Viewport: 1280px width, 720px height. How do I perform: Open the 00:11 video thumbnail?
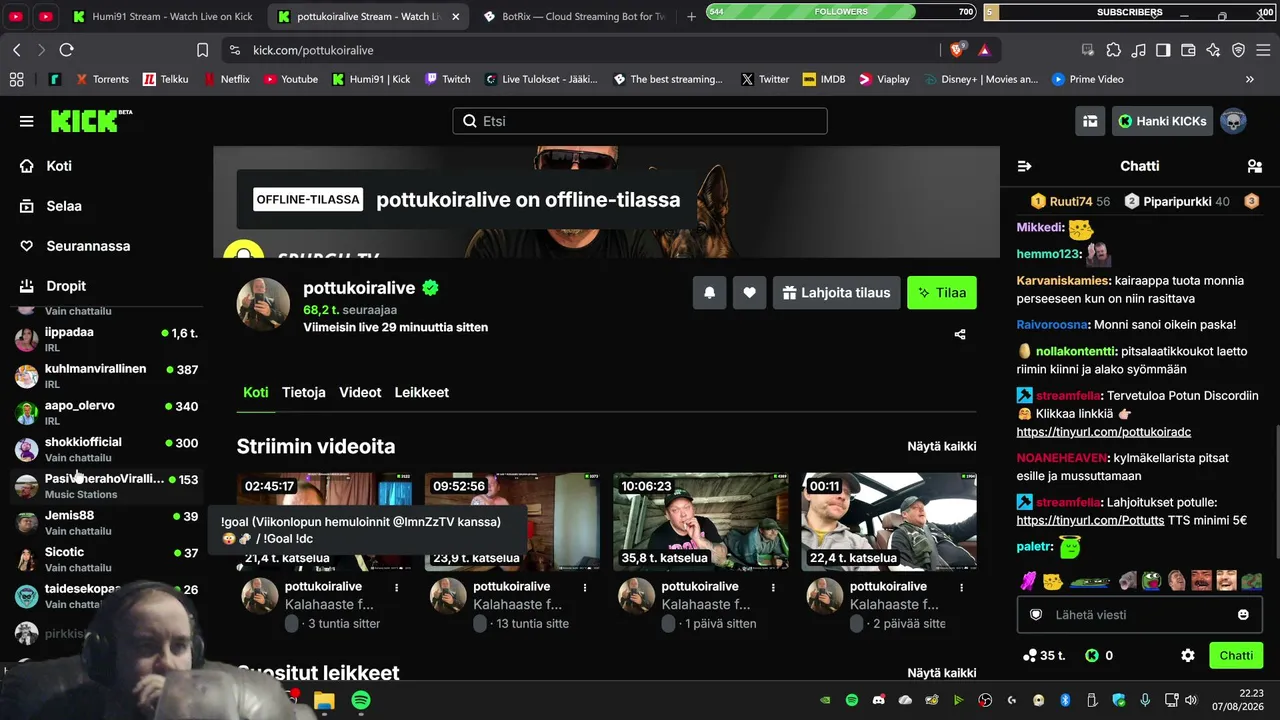click(x=889, y=522)
